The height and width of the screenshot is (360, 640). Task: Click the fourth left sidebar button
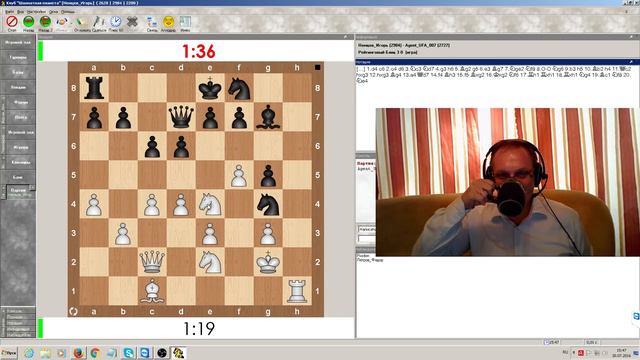pos(18,87)
